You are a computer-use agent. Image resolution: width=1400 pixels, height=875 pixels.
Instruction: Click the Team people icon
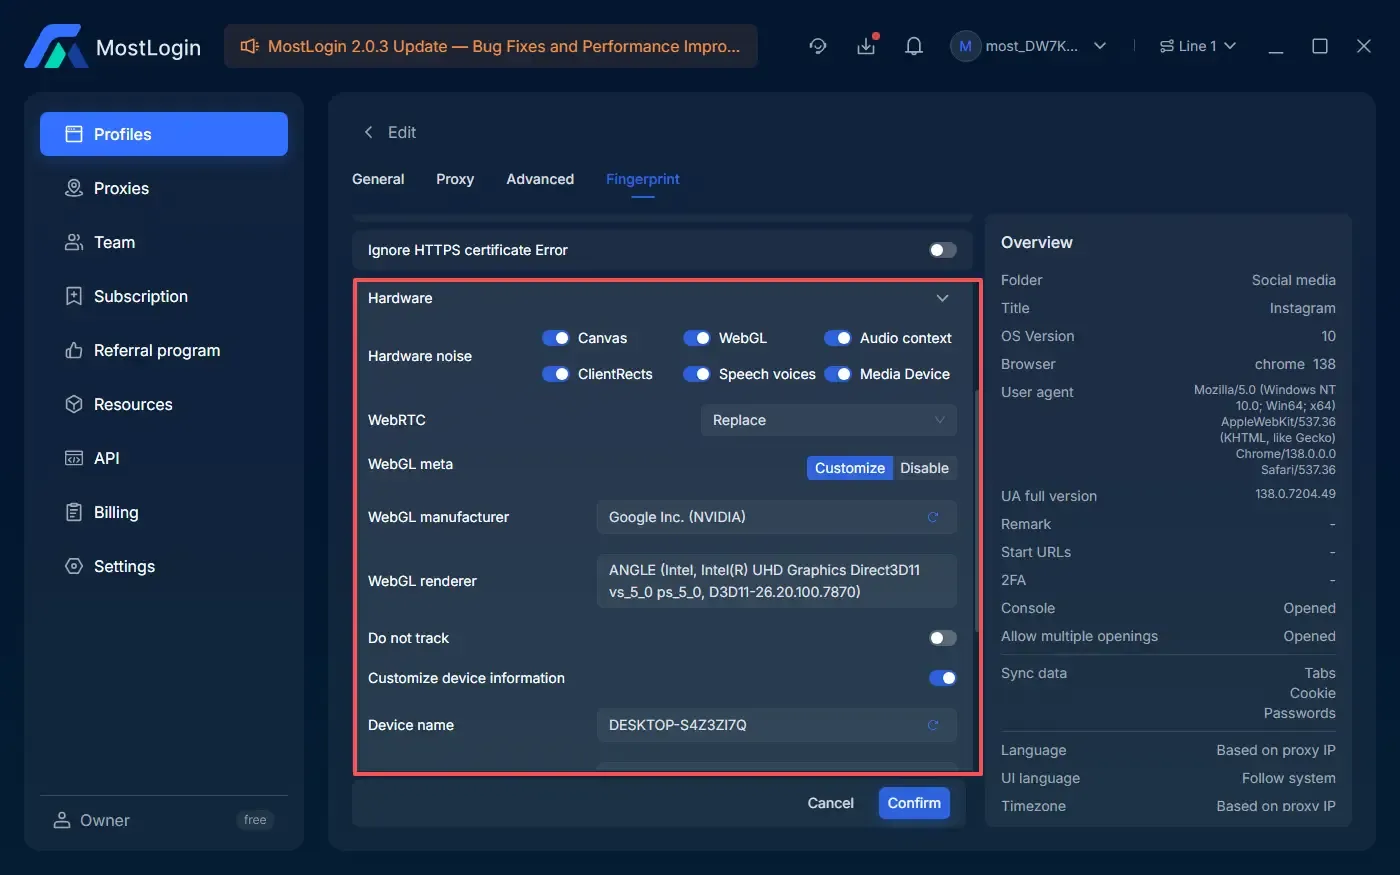click(x=74, y=242)
